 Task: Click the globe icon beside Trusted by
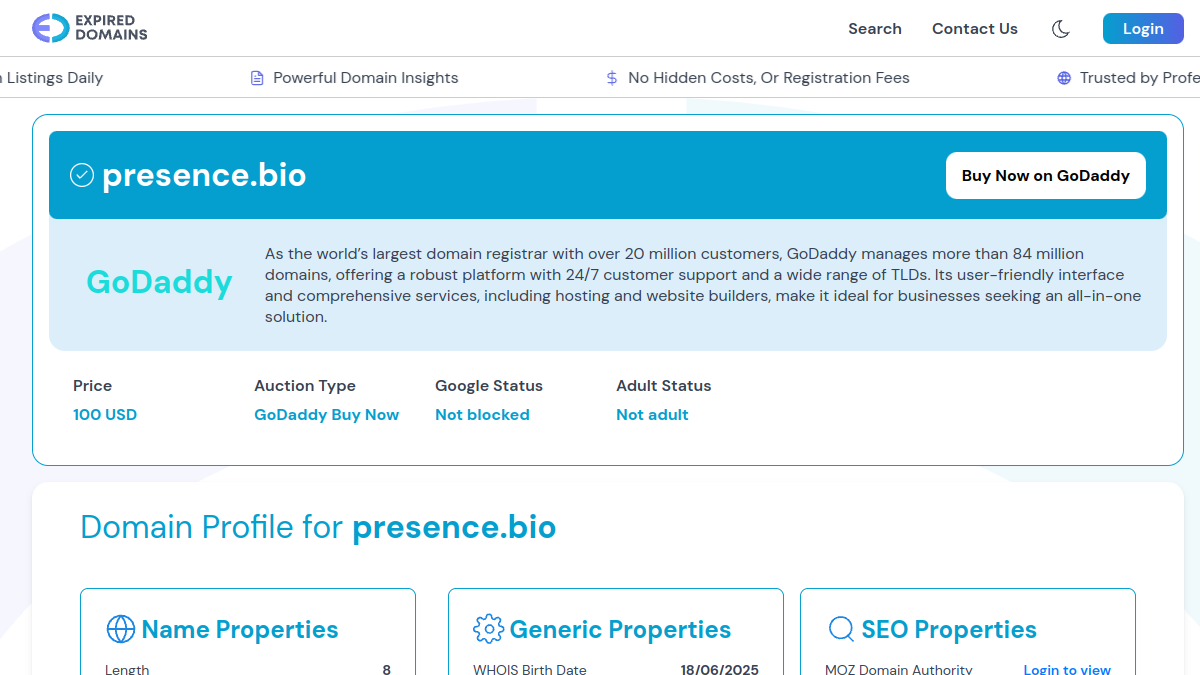pos(1064,78)
